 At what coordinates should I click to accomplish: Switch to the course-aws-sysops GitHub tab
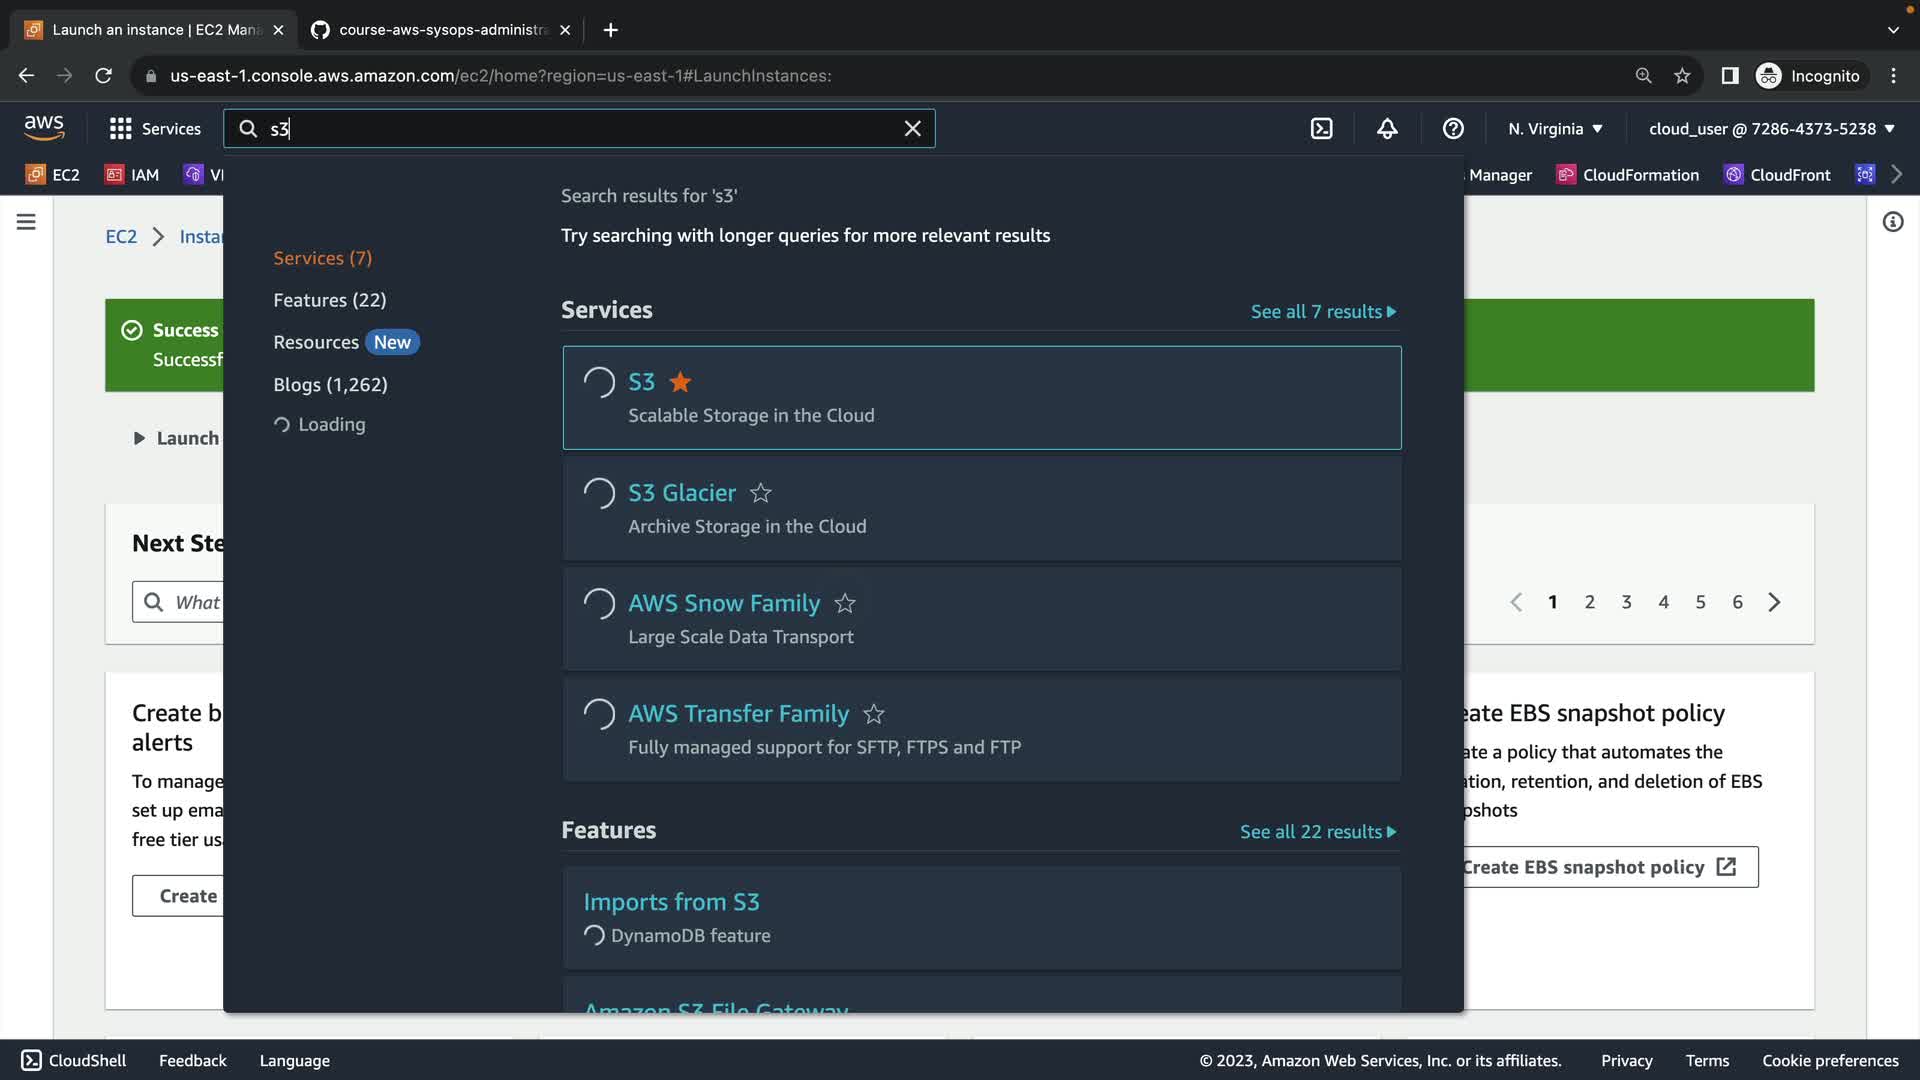(440, 30)
